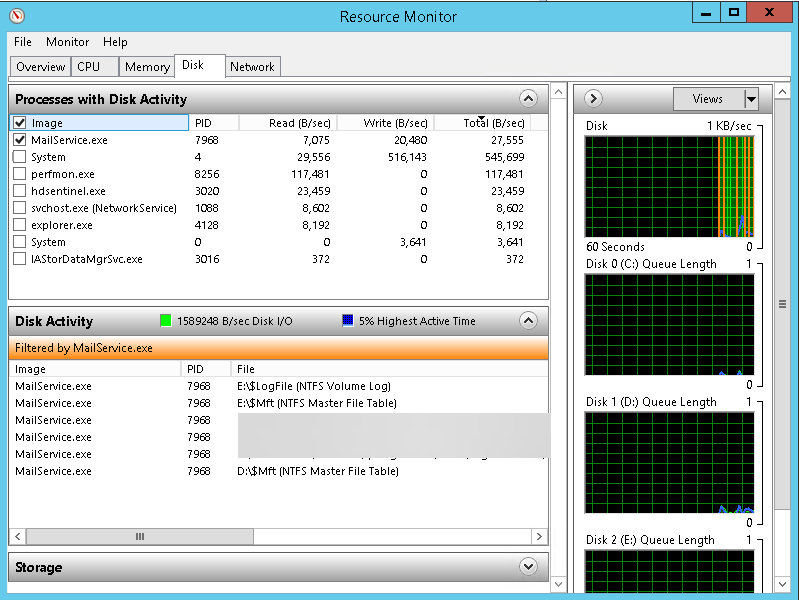The image size is (799, 600).
Task: Check the perfmon.exe process checkbox
Action: pyautogui.click(x=20, y=174)
